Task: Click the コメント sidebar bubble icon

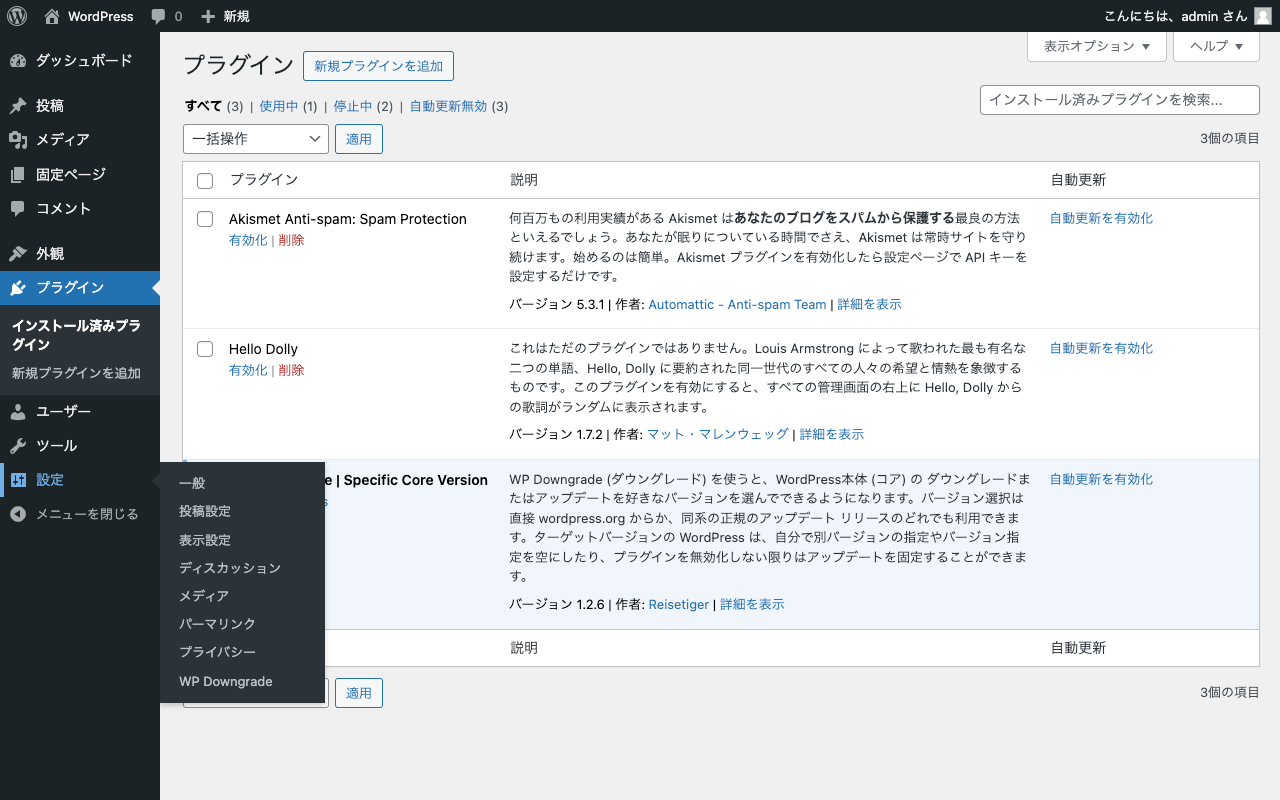Action: tap(18, 209)
